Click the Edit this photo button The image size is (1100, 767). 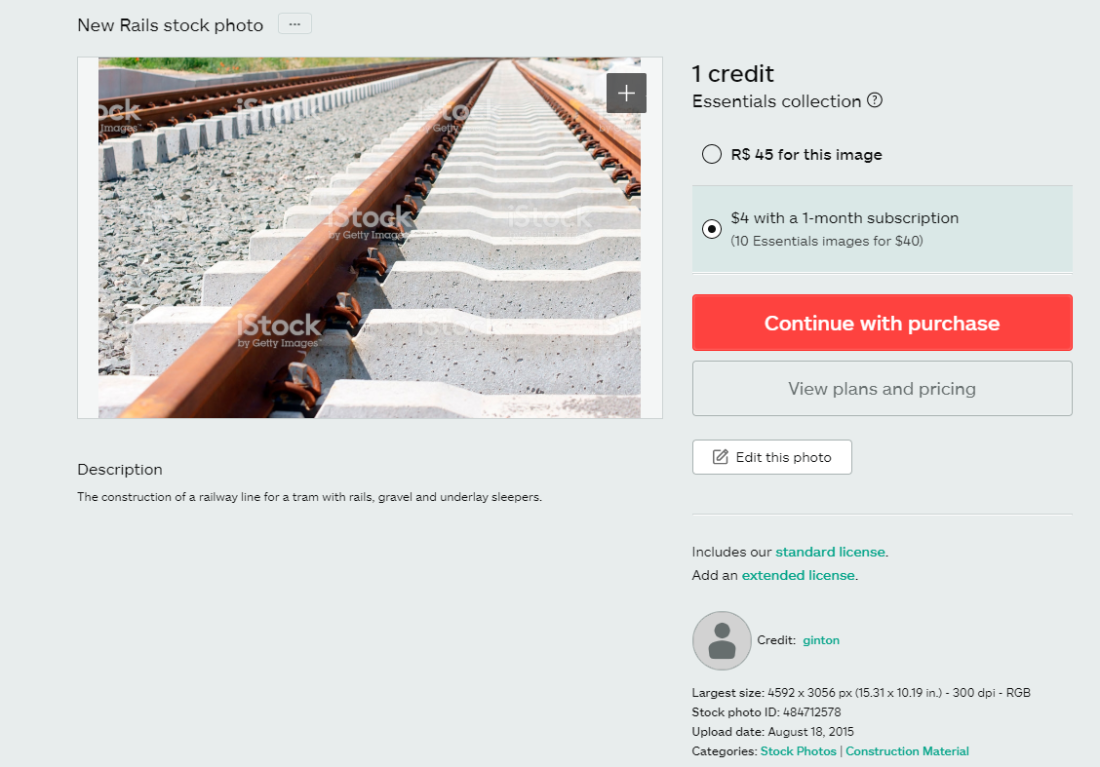pyautogui.click(x=772, y=458)
